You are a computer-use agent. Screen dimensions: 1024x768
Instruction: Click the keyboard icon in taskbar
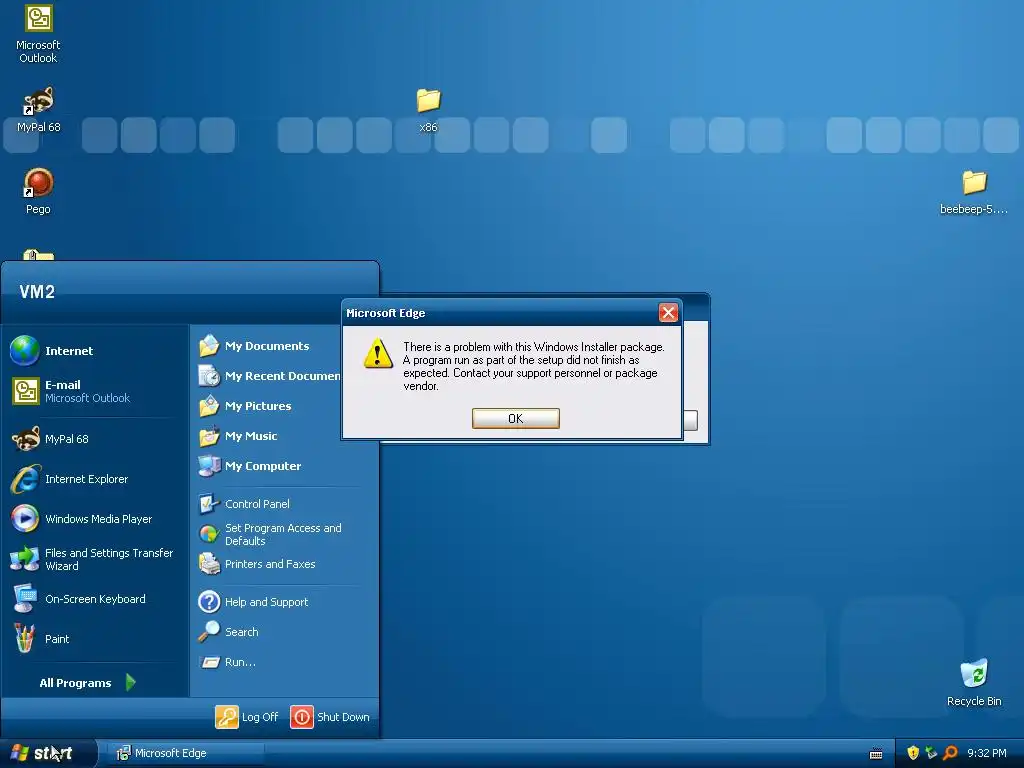tap(876, 754)
